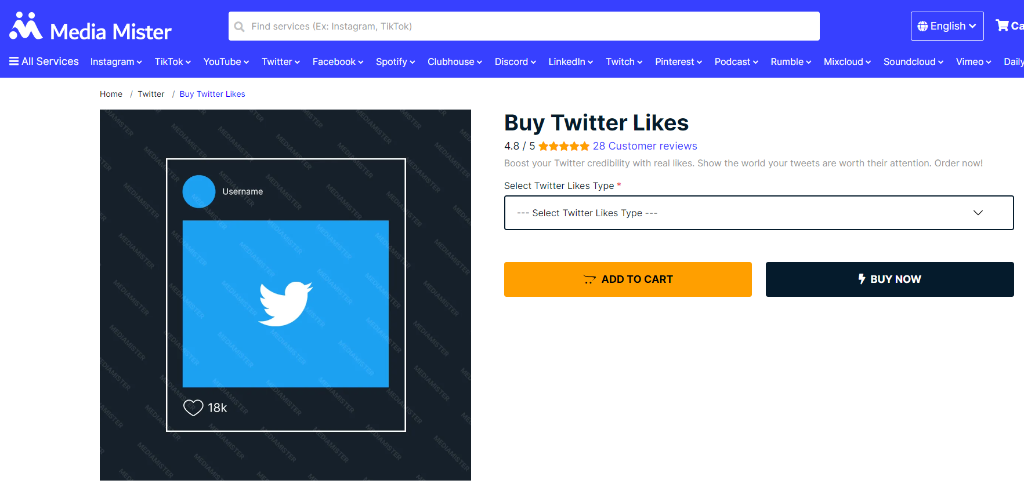Expand the YouTube services menu
The image size is (1024, 491).
pos(226,62)
